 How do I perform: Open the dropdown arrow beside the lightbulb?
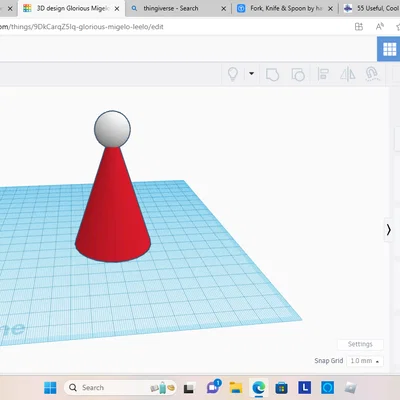tap(252, 73)
